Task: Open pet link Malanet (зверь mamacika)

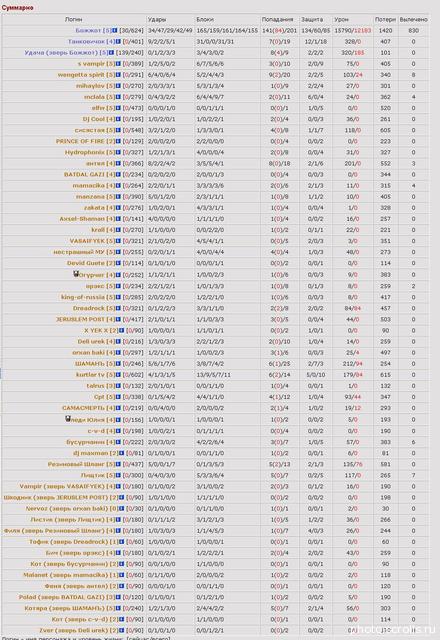Action: pos(71,575)
